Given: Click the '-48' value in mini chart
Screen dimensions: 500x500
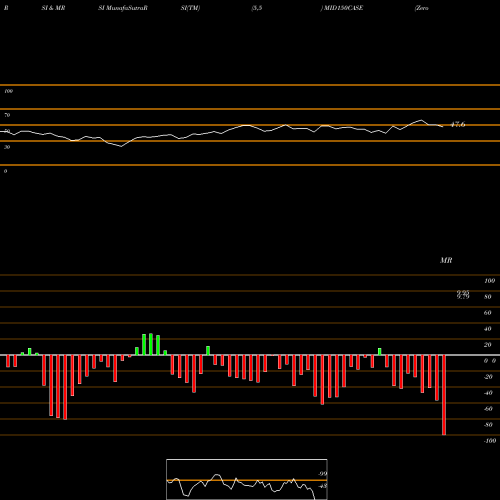Looking at the screenshot, I should (x=322, y=486).
